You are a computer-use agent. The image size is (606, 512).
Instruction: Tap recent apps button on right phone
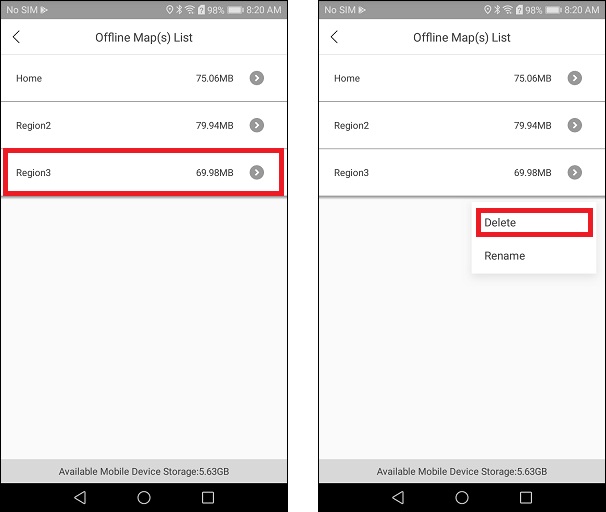[526, 497]
